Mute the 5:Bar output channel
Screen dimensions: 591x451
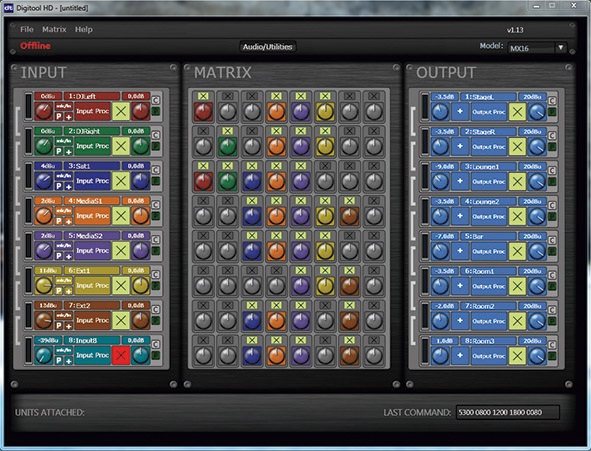point(518,251)
